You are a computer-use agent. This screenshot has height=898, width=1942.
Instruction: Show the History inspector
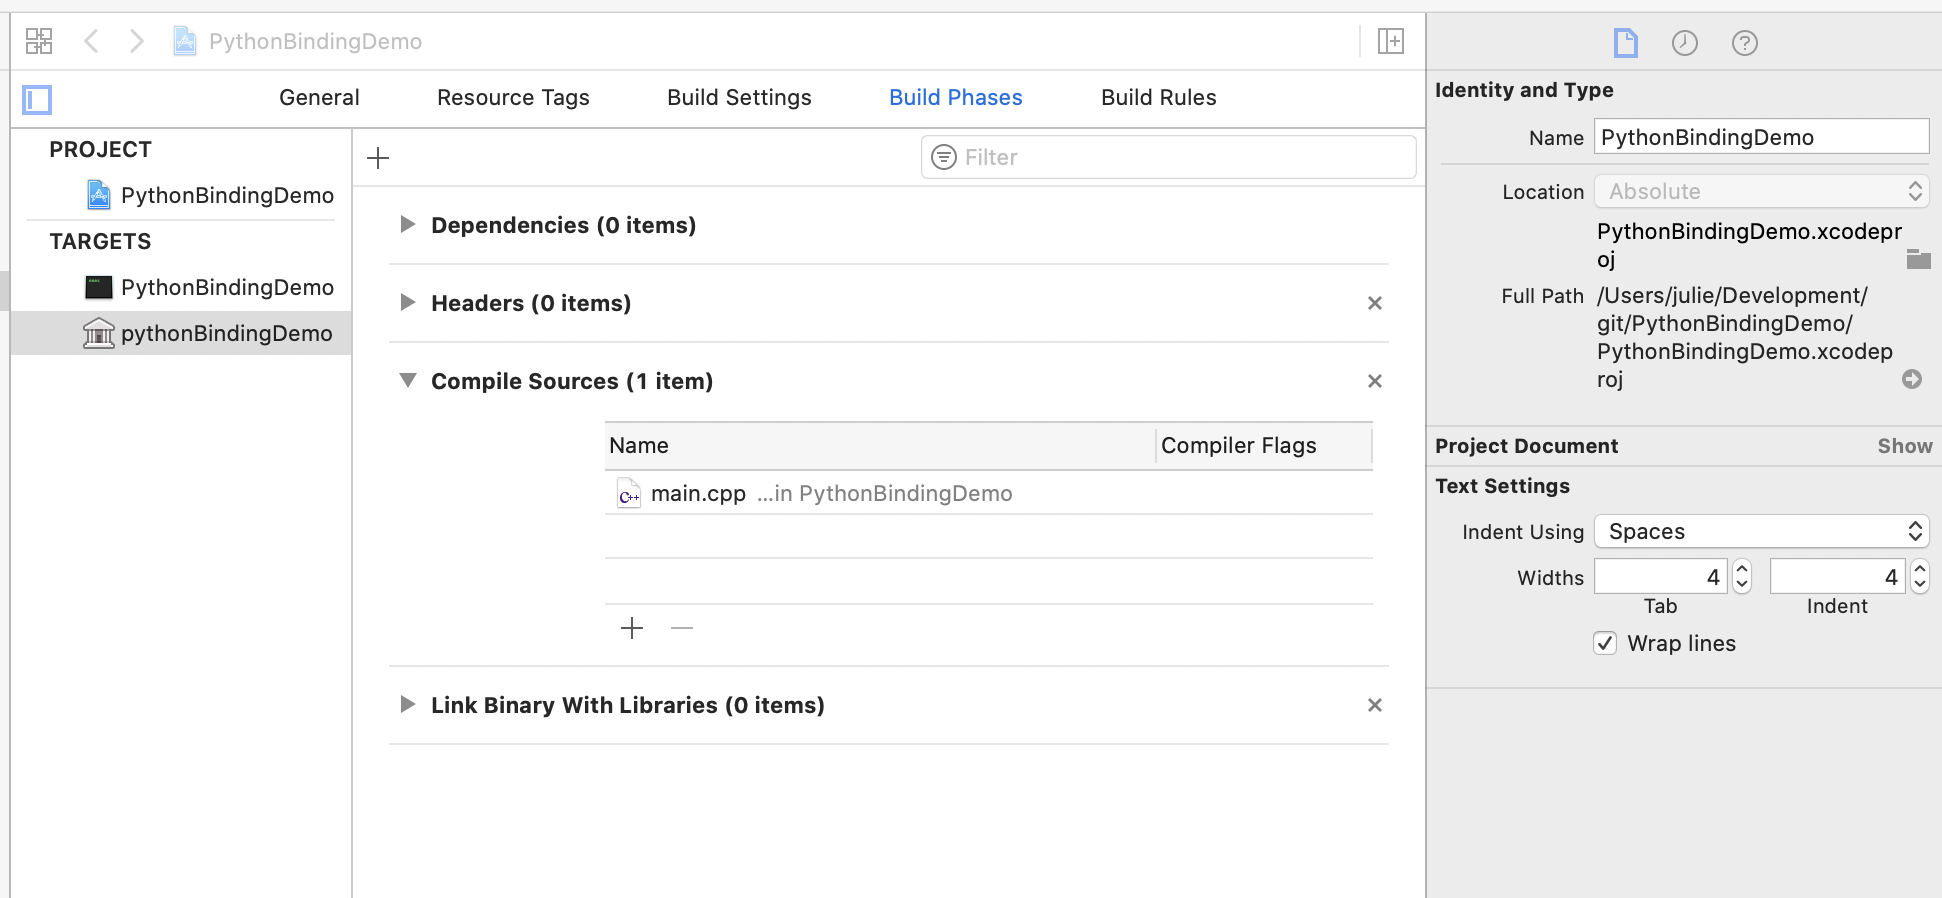click(1685, 43)
